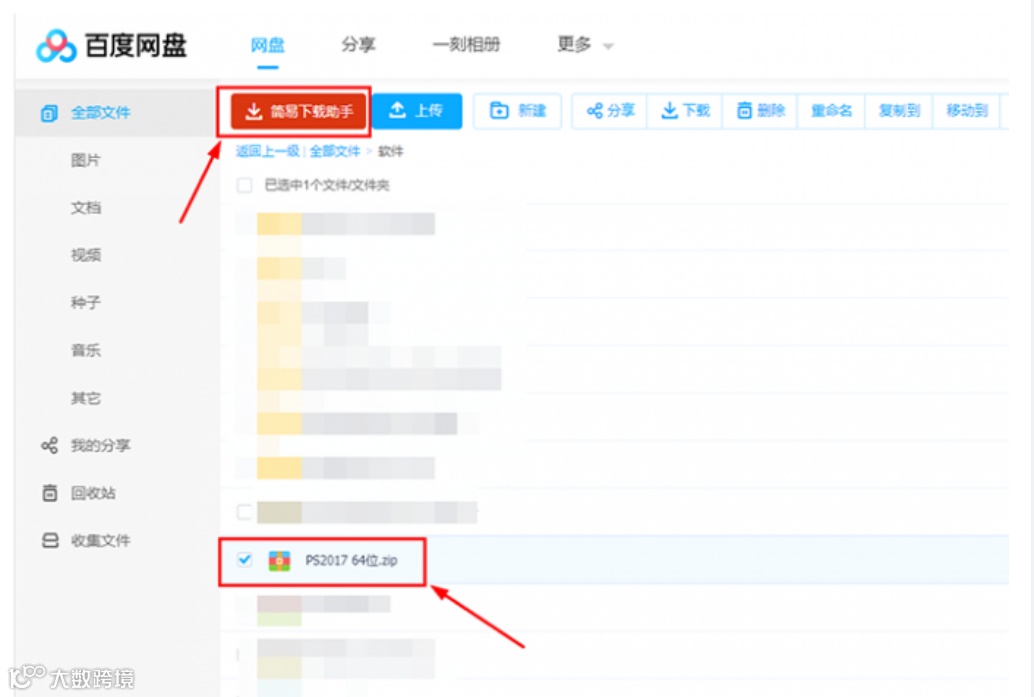Image resolution: width=1034 pixels, height=697 pixels.
Task: Switch to the 网盘 tab
Action: point(268,45)
